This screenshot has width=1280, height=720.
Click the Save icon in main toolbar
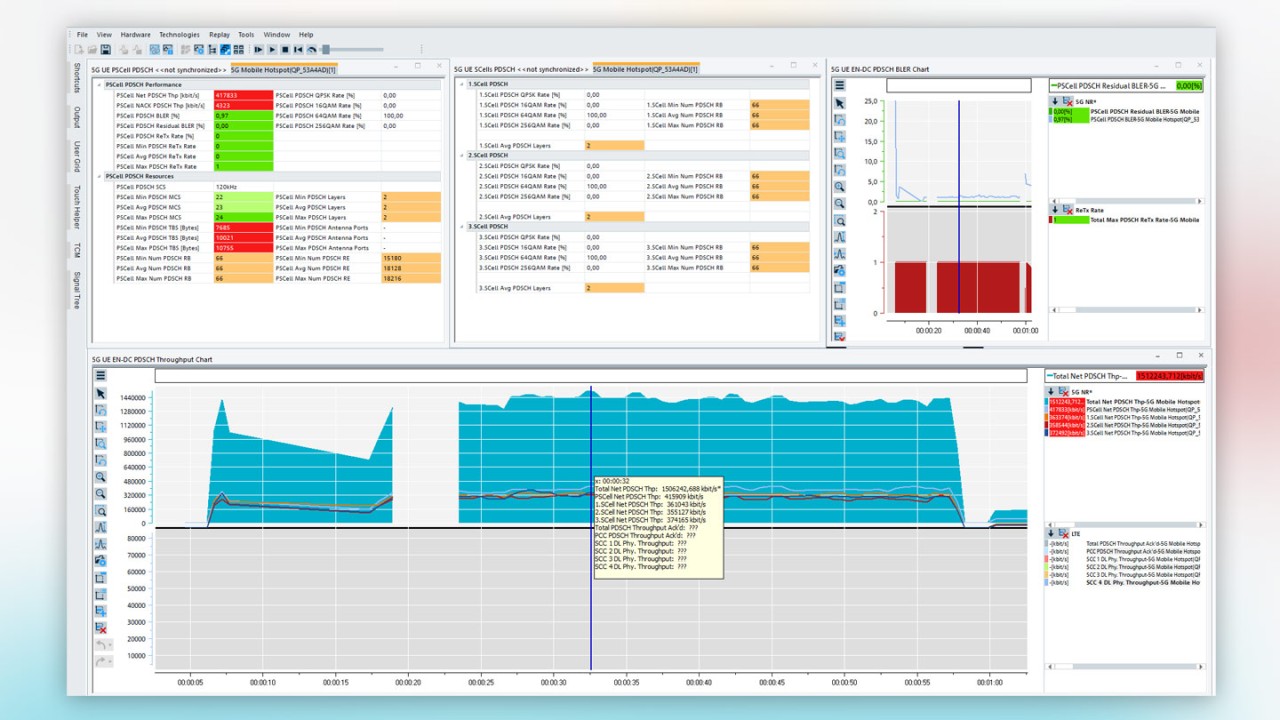(105, 49)
